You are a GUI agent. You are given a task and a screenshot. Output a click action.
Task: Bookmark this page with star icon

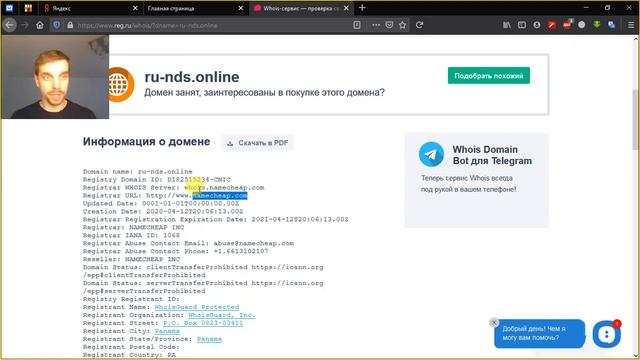click(402, 25)
